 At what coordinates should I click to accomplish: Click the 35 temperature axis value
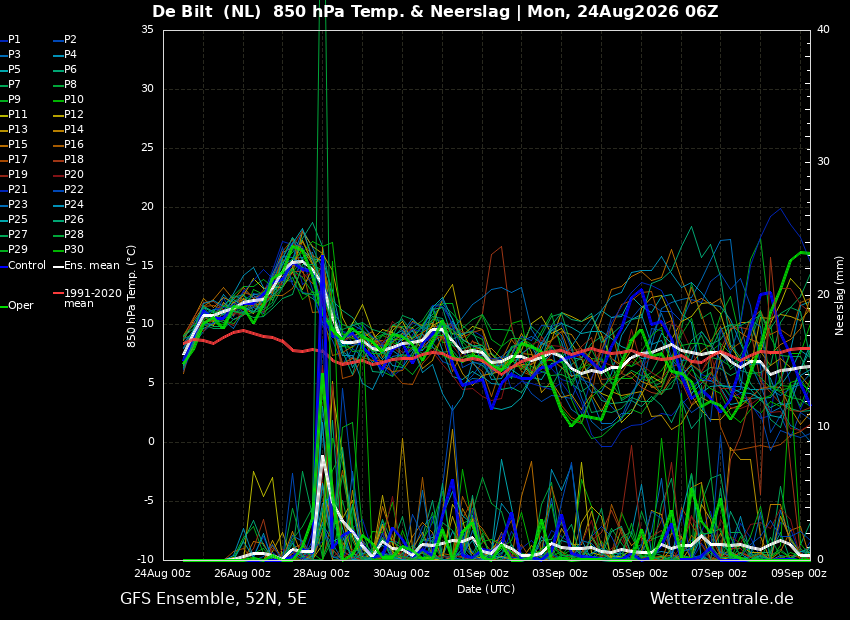tap(147, 30)
